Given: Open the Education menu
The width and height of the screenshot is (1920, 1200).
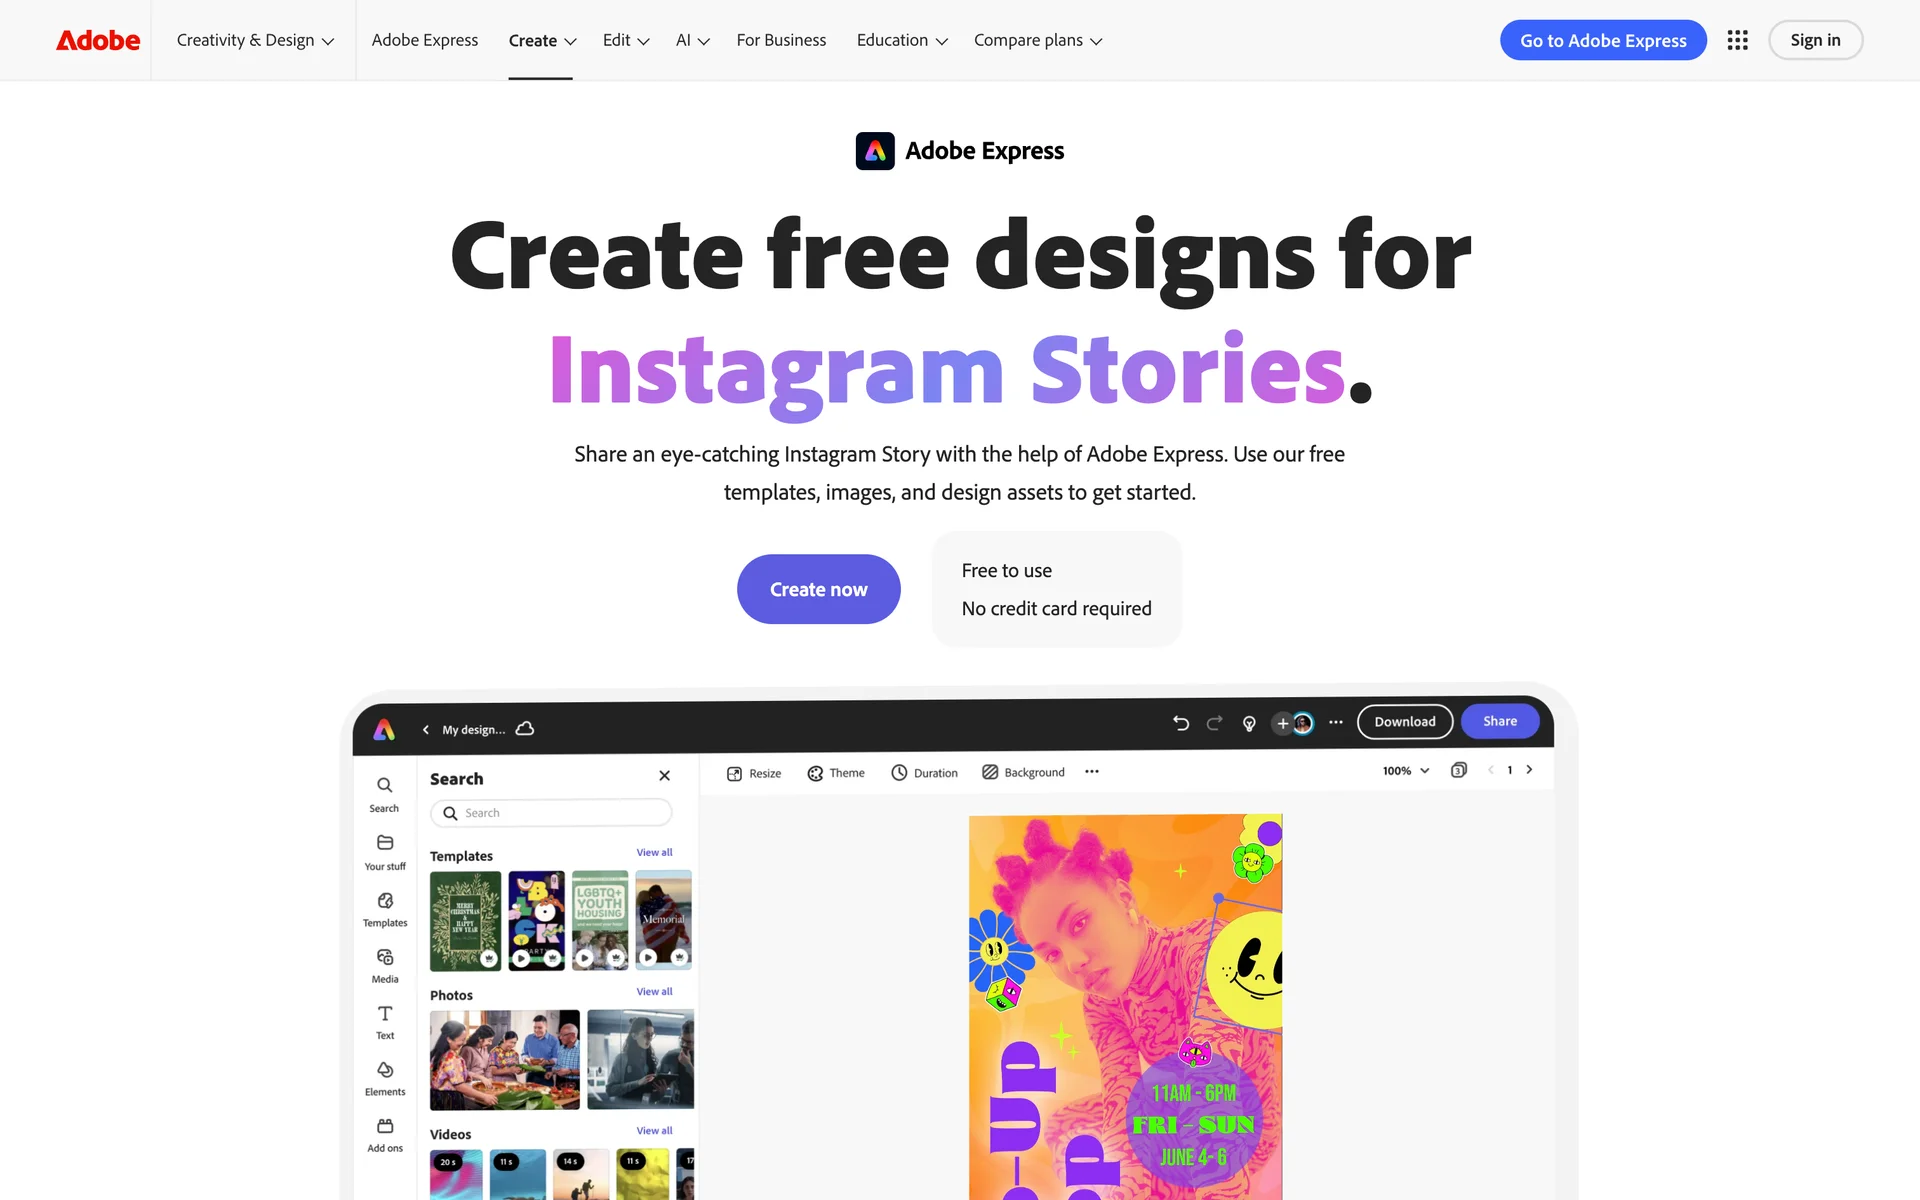Looking at the screenshot, I should [902, 40].
